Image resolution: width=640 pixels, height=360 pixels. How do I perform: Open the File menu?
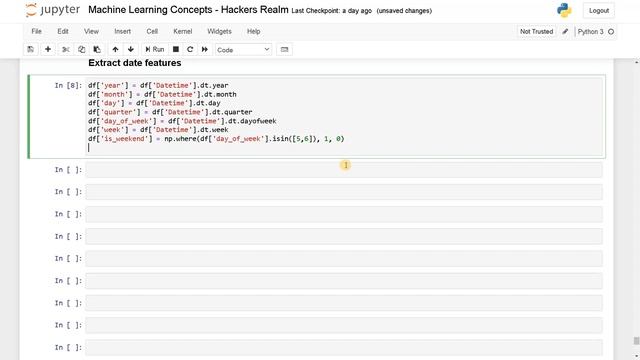click(x=36, y=31)
